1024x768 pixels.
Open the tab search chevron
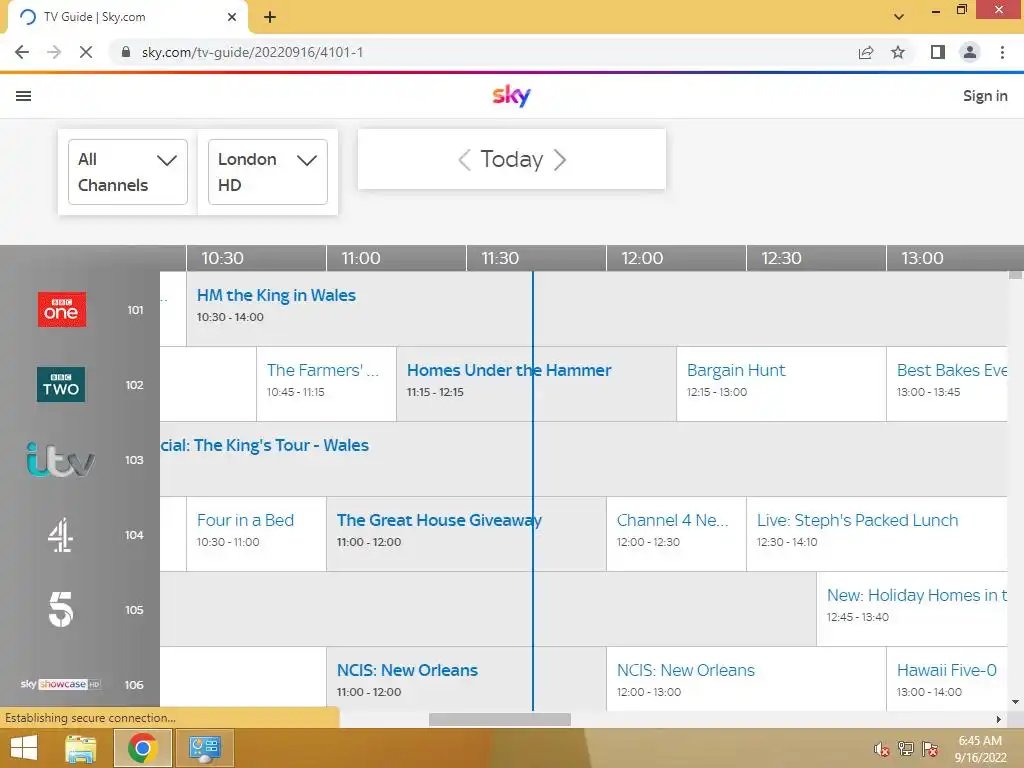(x=899, y=17)
